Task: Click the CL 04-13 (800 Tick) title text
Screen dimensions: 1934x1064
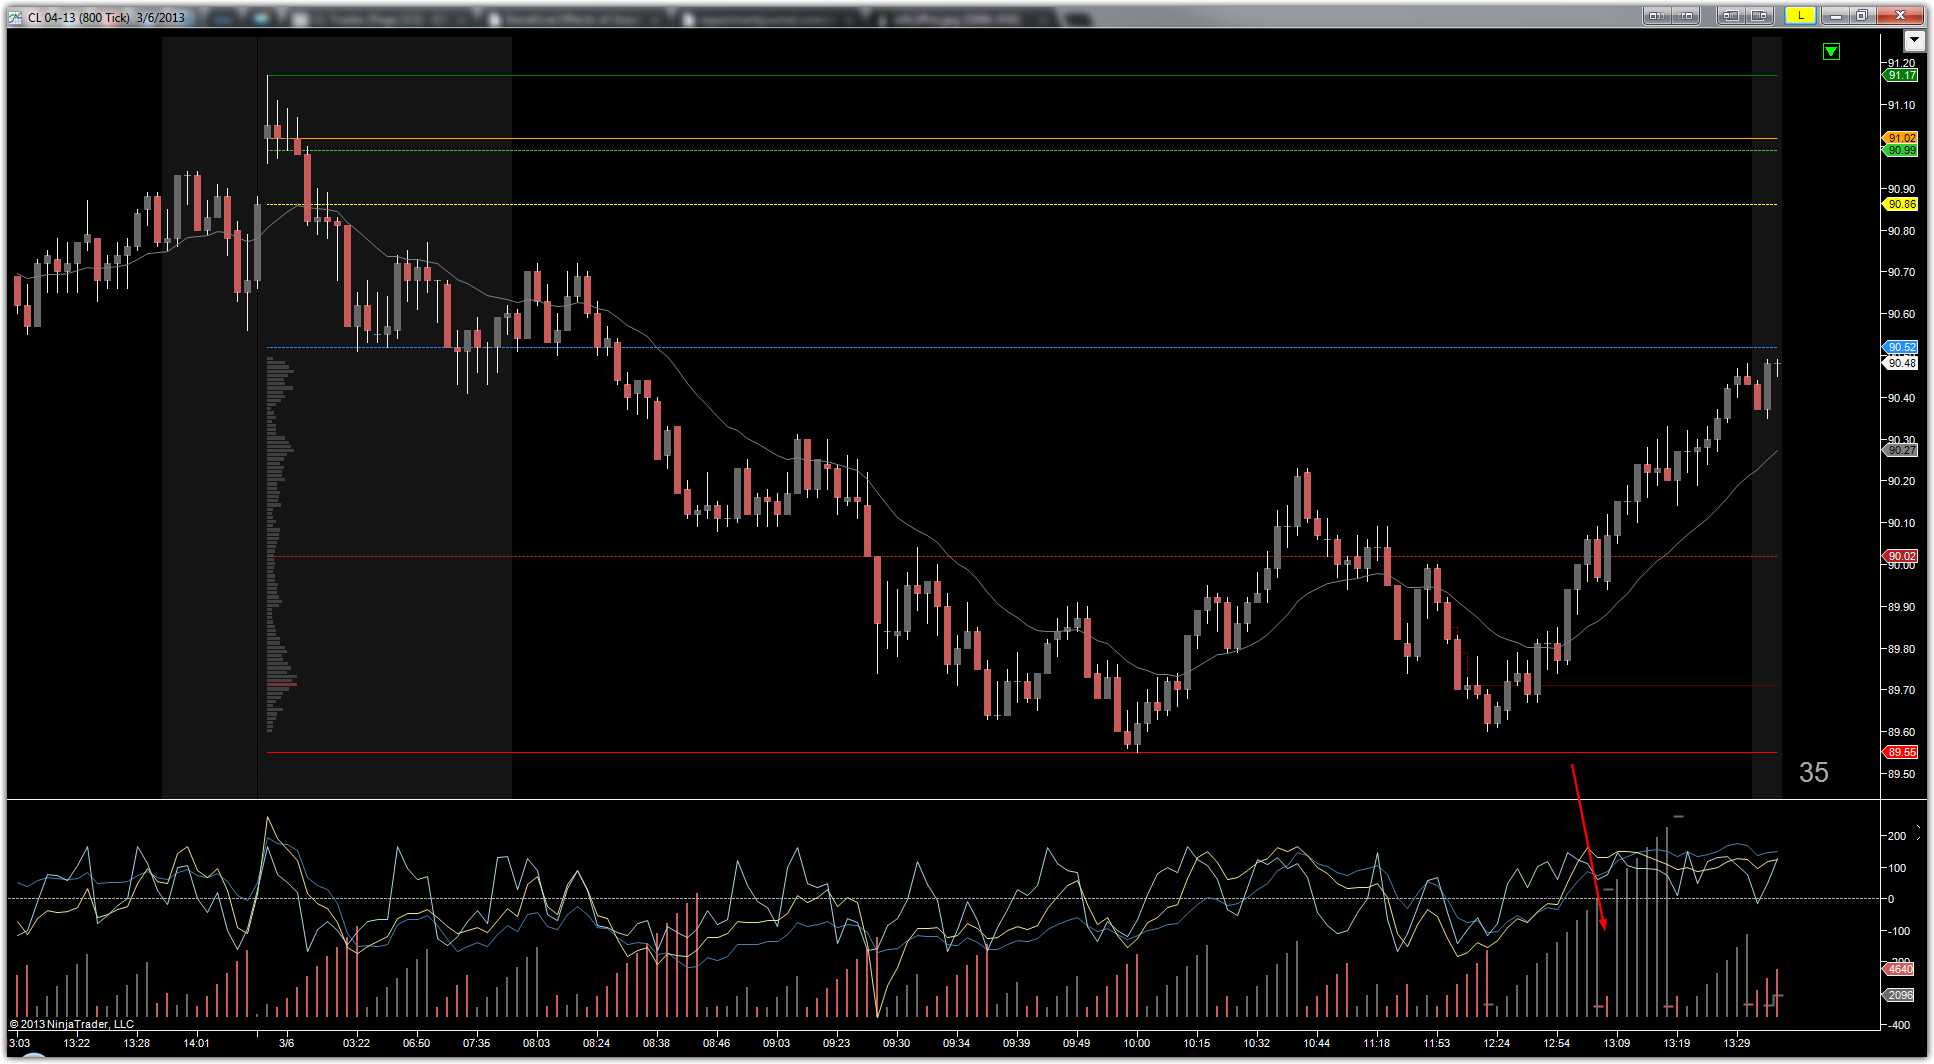Action: click(79, 17)
